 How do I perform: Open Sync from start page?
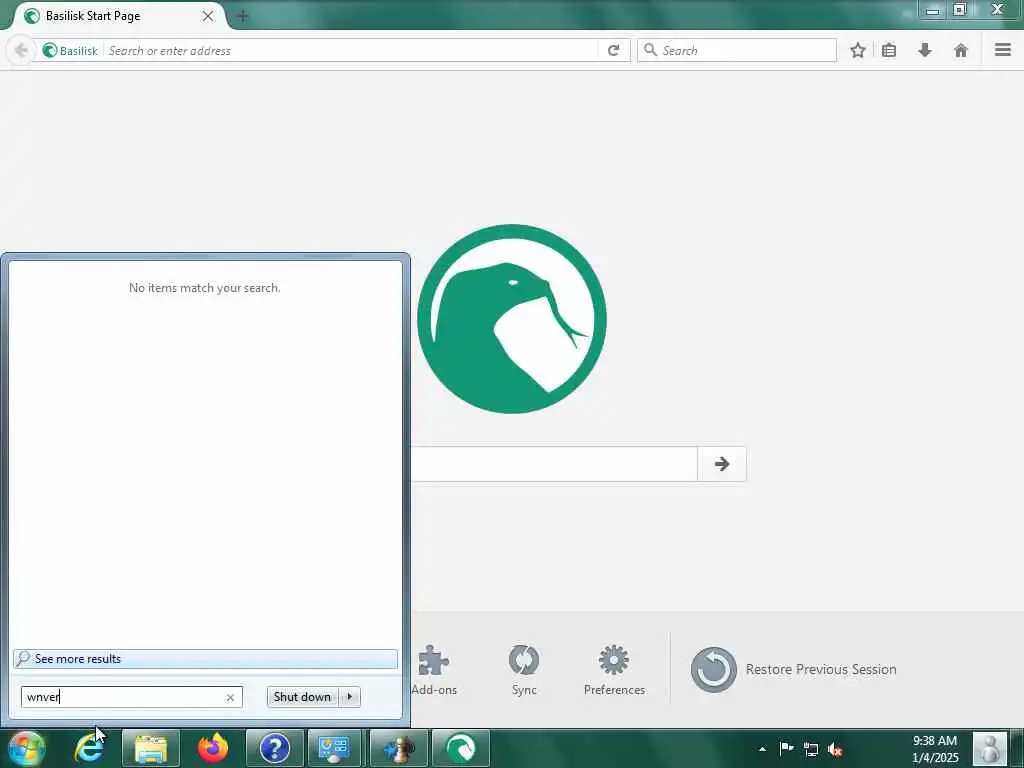pos(524,671)
